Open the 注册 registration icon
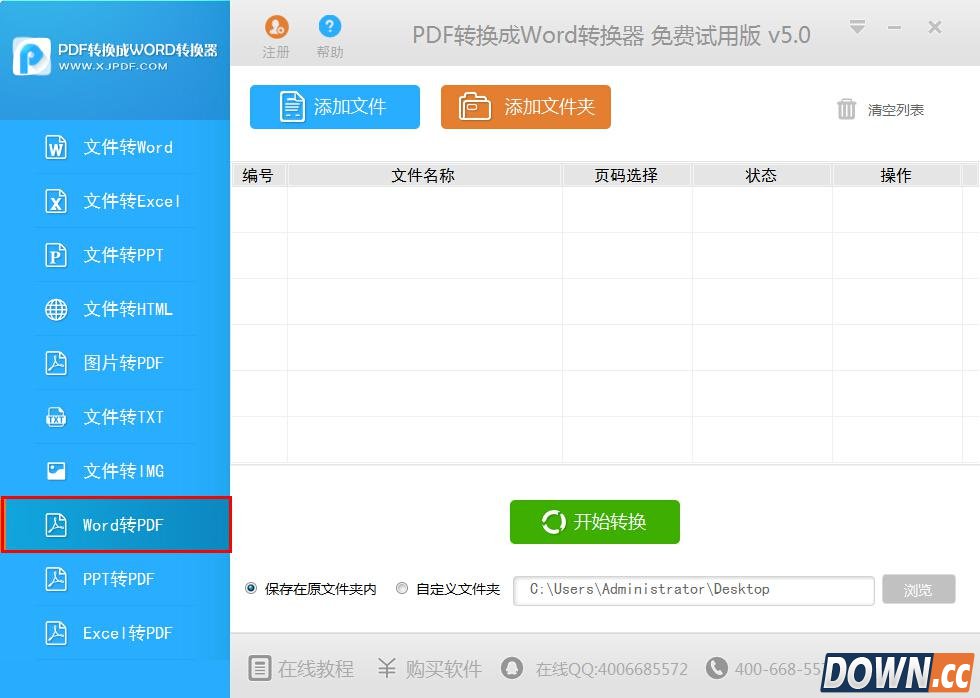The height and width of the screenshot is (698, 980). pyautogui.click(x=276, y=33)
